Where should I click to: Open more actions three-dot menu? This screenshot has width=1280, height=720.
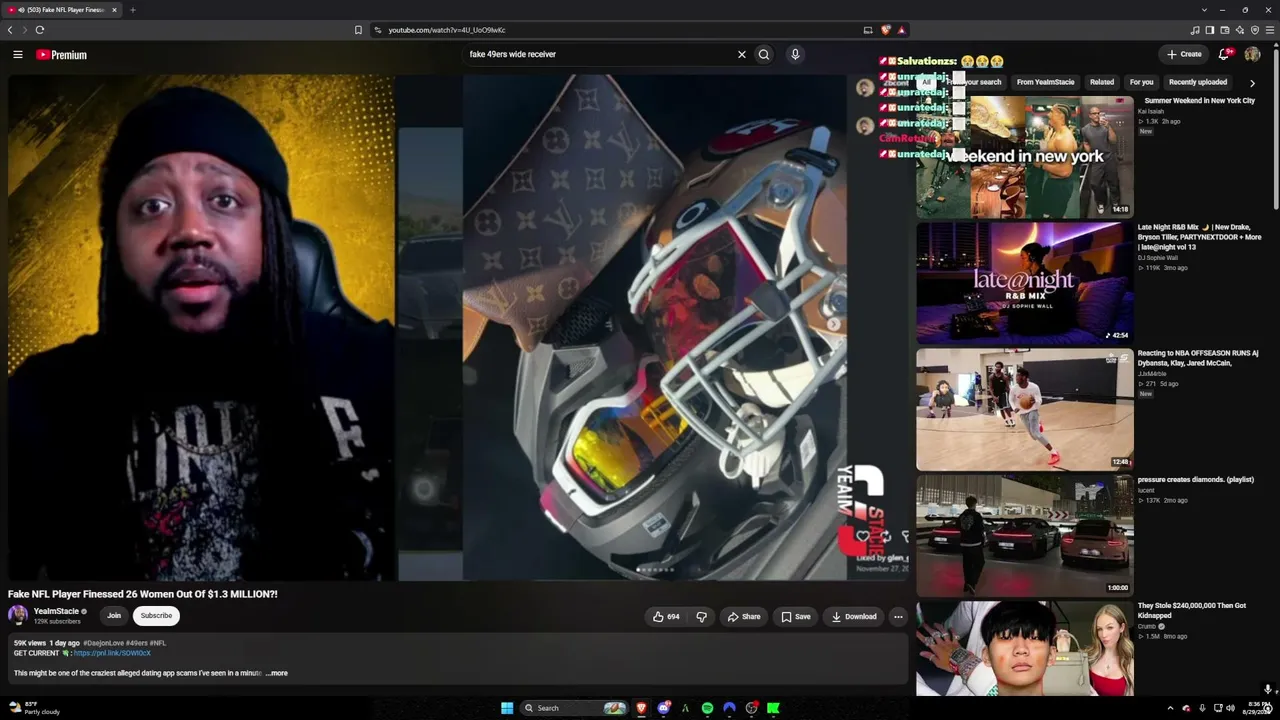(898, 617)
